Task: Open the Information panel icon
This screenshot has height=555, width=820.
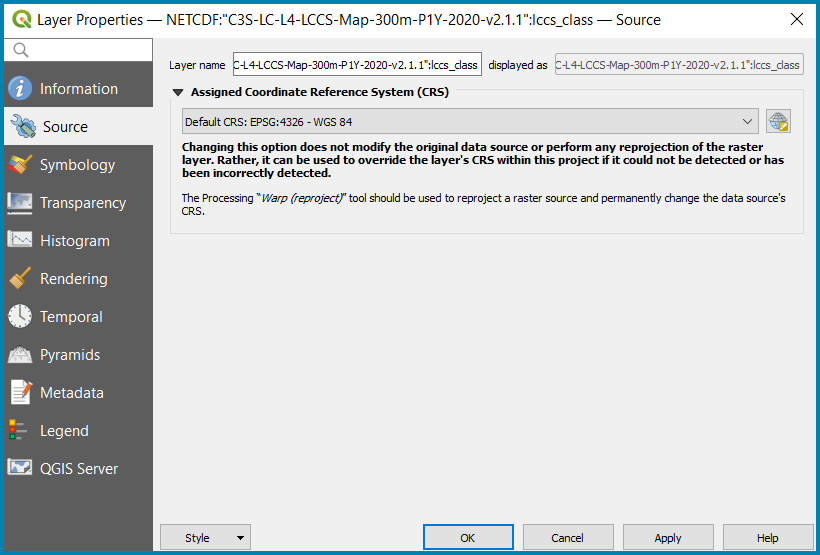Action: (x=20, y=88)
